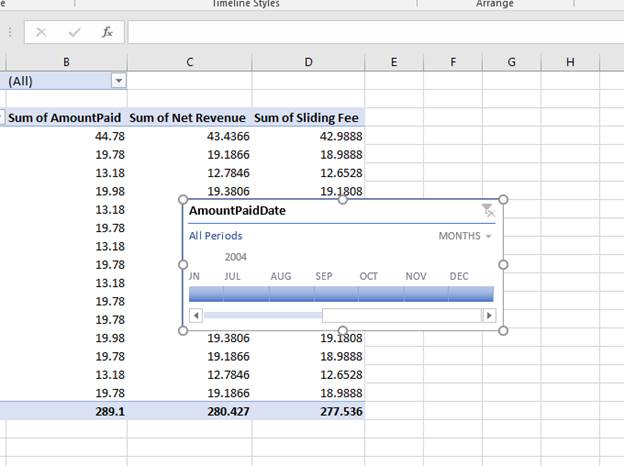Select column E header

394,62
